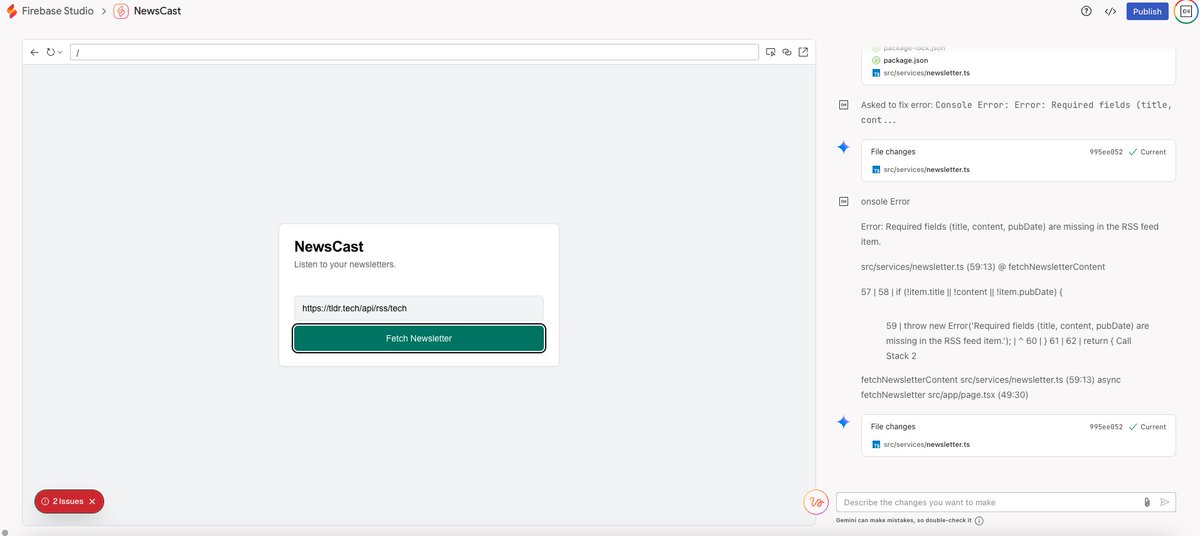The width and height of the screenshot is (1200, 536).
Task: Click commit hash 995ee052 in the bottom File changes card
Action: coord(1106,427)
